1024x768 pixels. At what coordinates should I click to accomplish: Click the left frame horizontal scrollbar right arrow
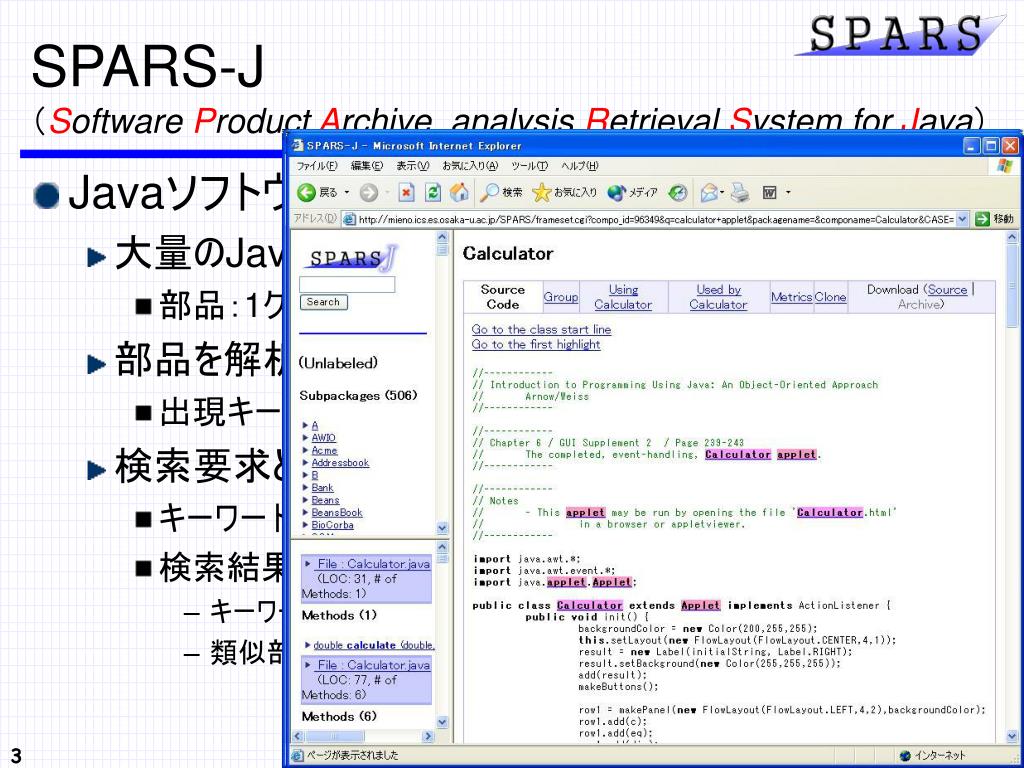(428, 736)
